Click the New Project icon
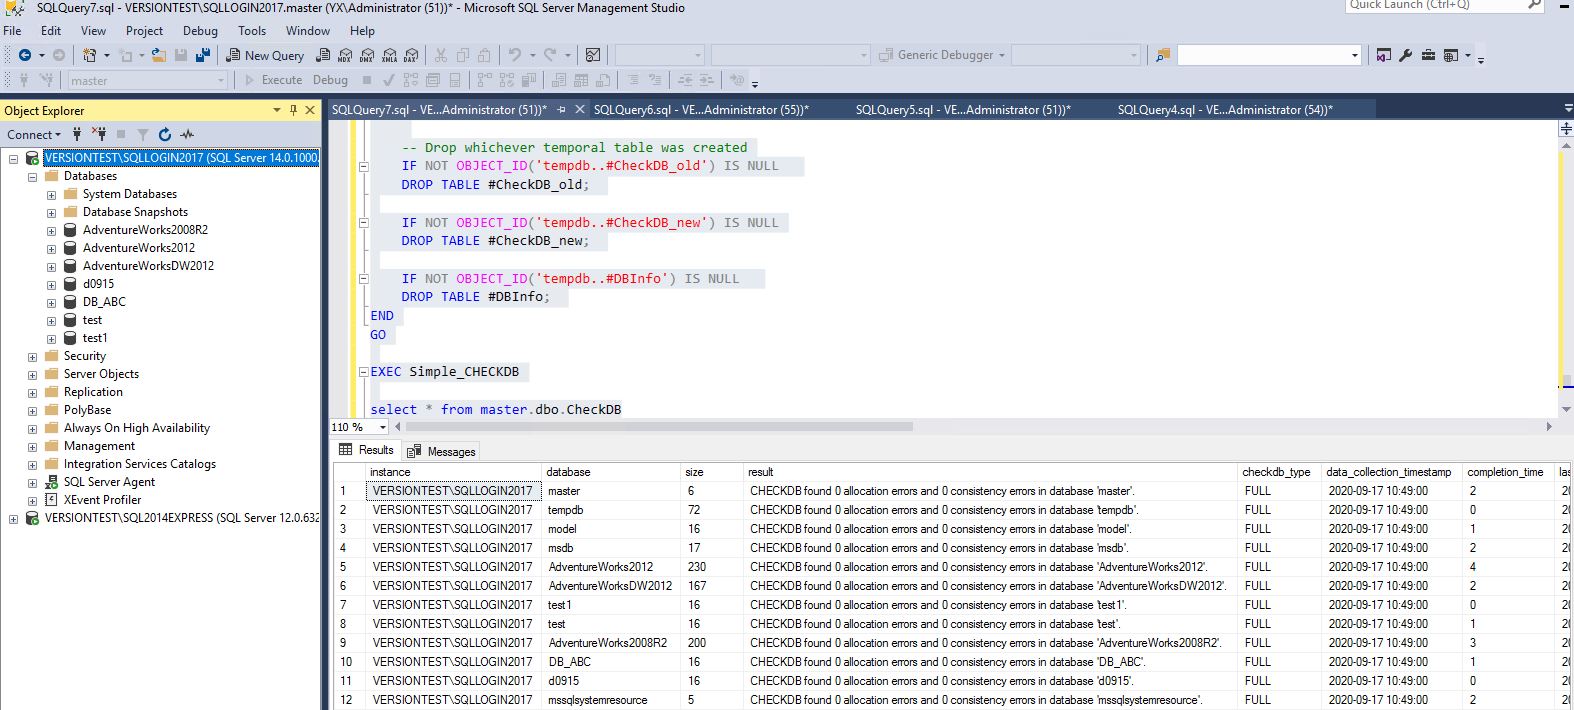The width and height of the screenshot is (1574, 710). (x=90, y=55)
